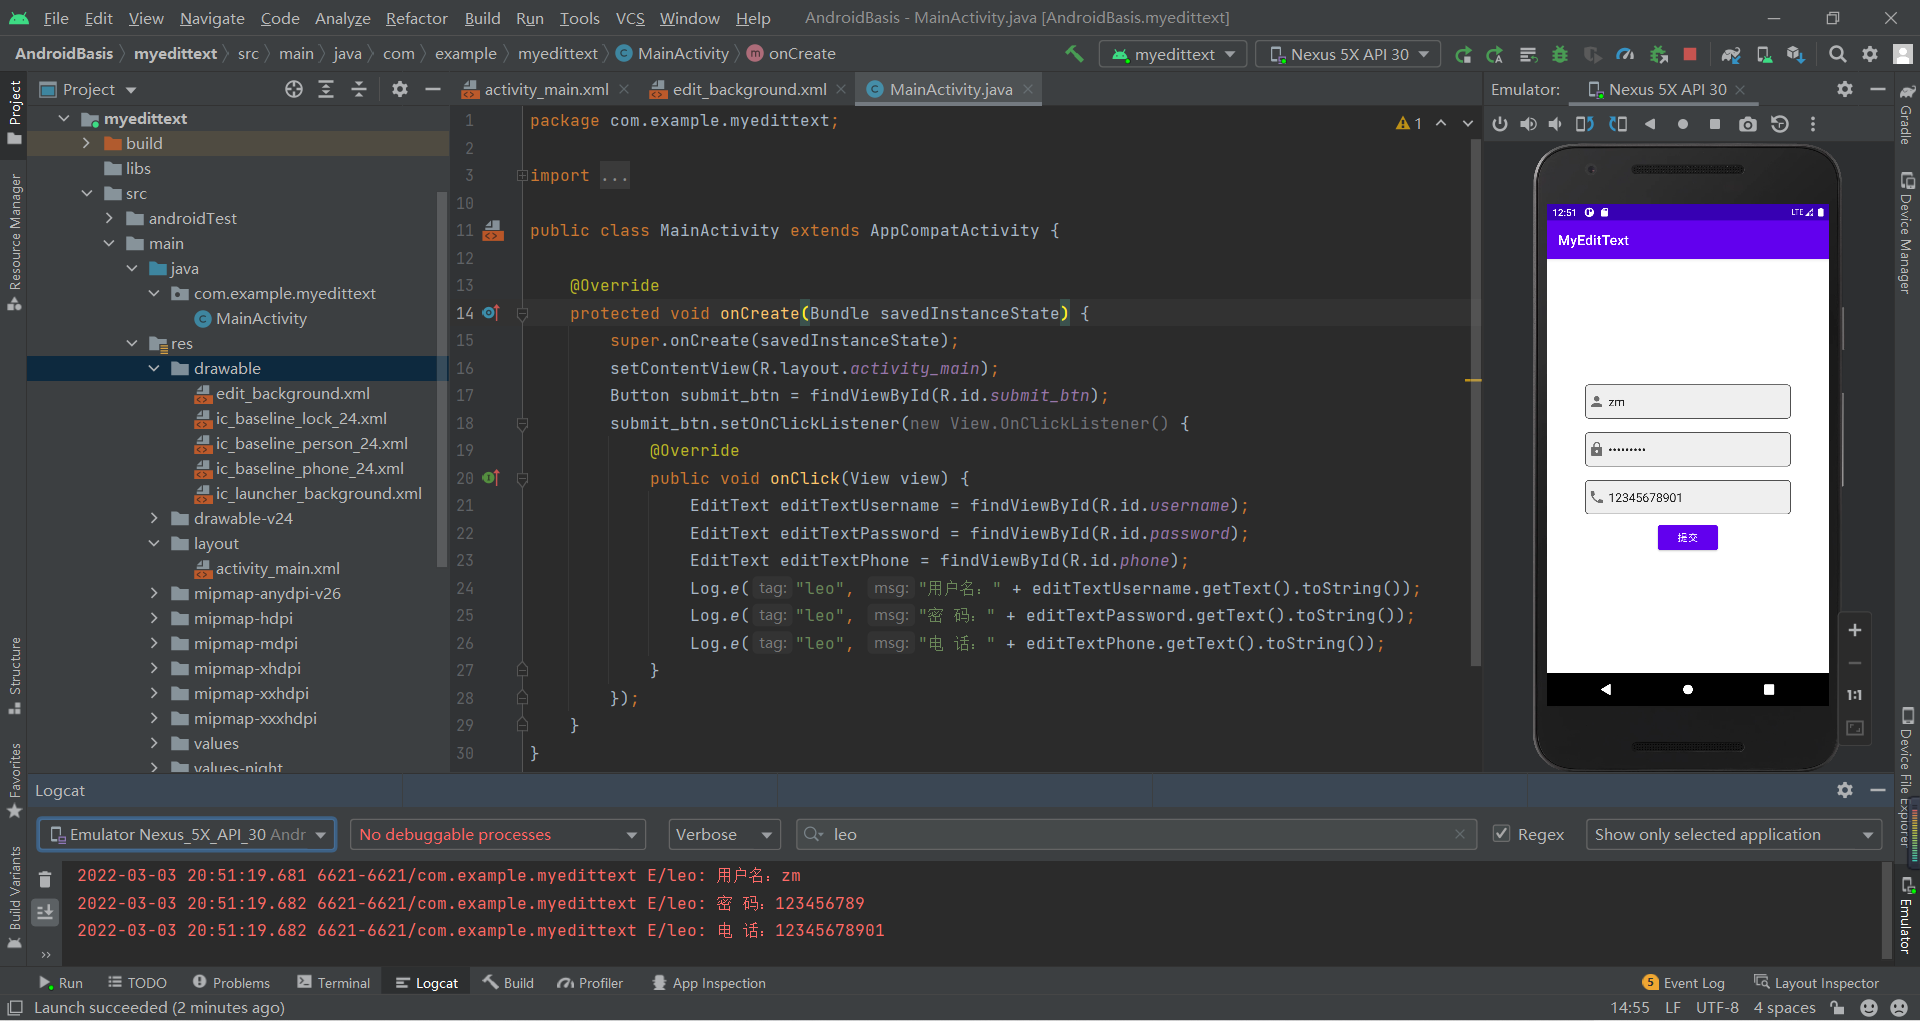
Task: Open the App Inspection tool window
Action: pos(708,983)
